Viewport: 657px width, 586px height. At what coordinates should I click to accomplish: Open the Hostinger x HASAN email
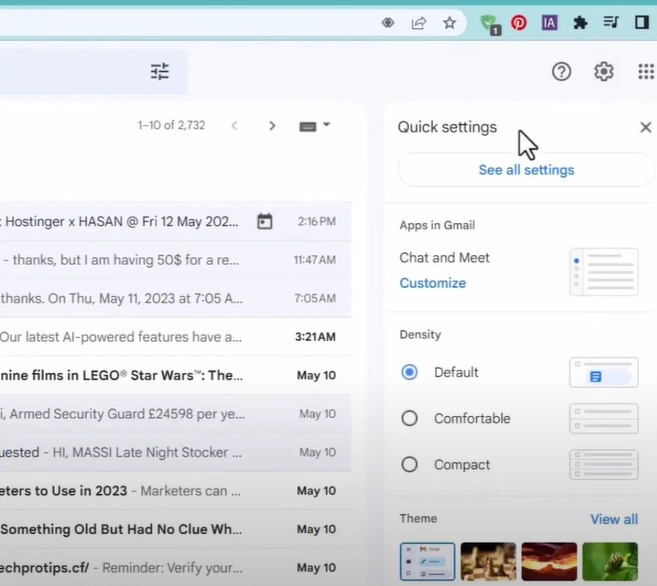click(176, 221)
